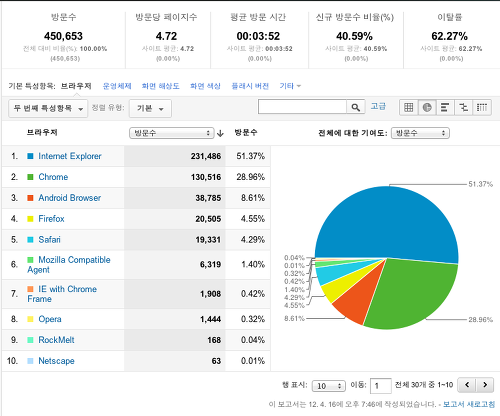Select the comparison view icon

tap(463, 107)
